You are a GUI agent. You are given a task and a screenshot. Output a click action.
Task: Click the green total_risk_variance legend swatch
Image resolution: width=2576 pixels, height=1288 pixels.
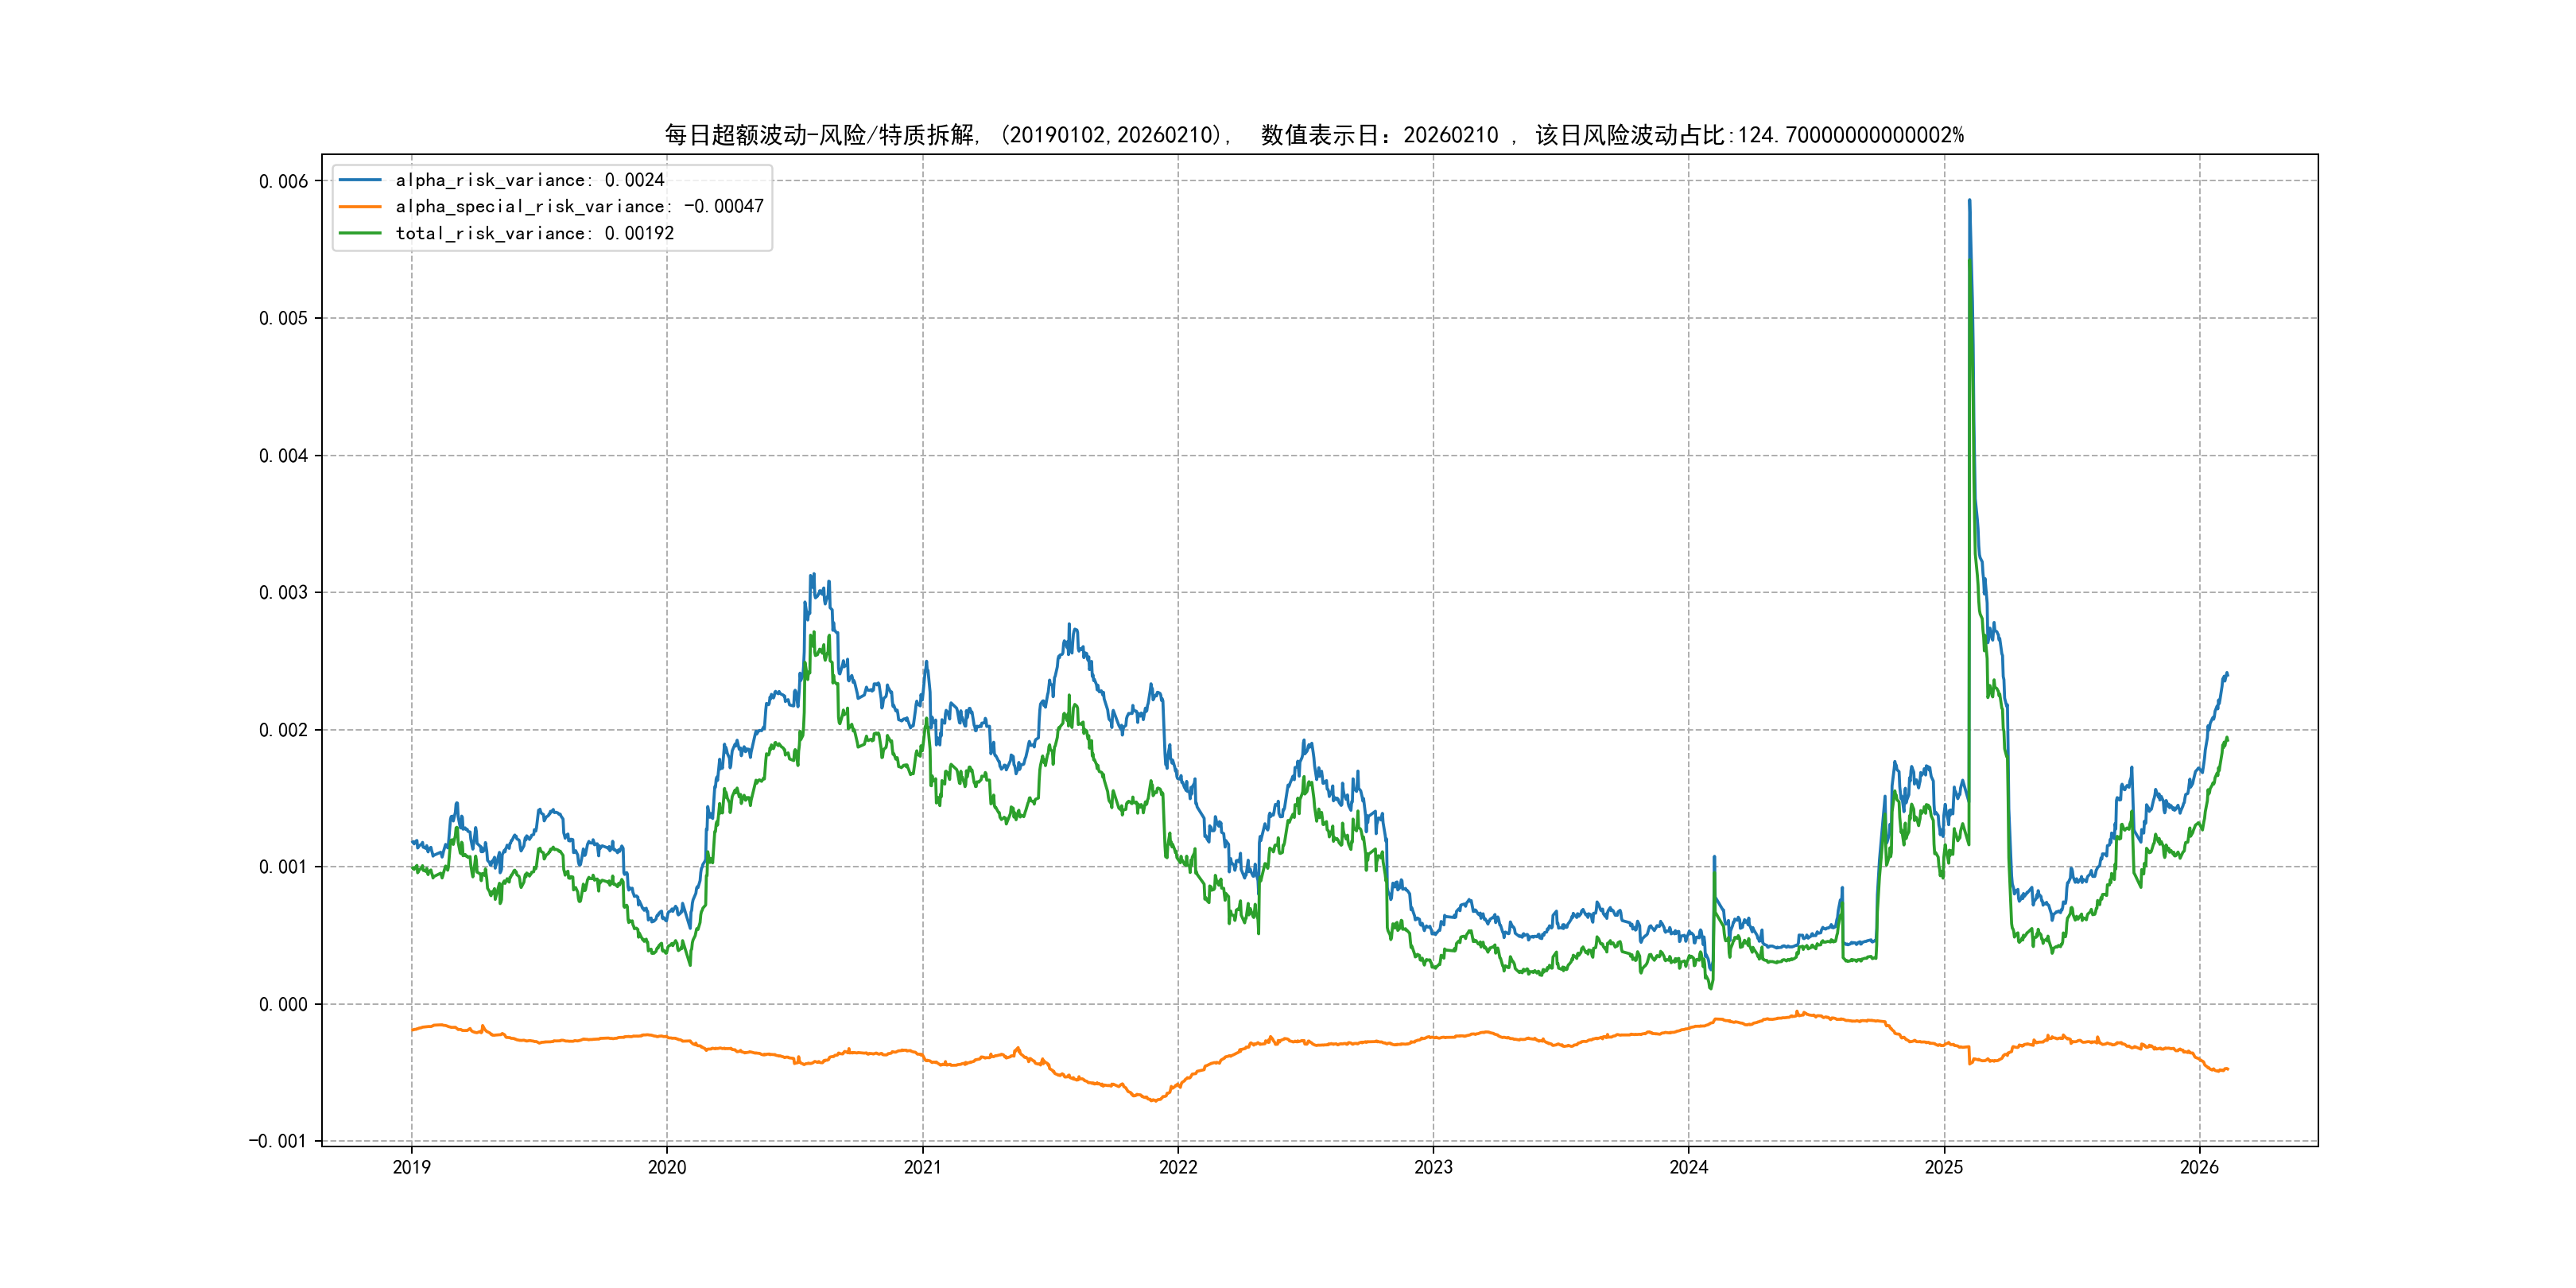(360, 233)
